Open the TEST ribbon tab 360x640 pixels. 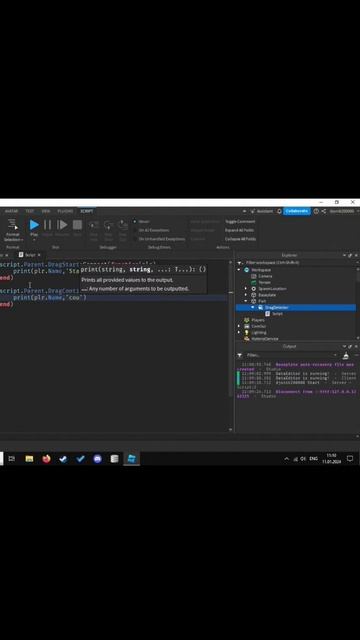pyautogui.click(x=29, y=211)
